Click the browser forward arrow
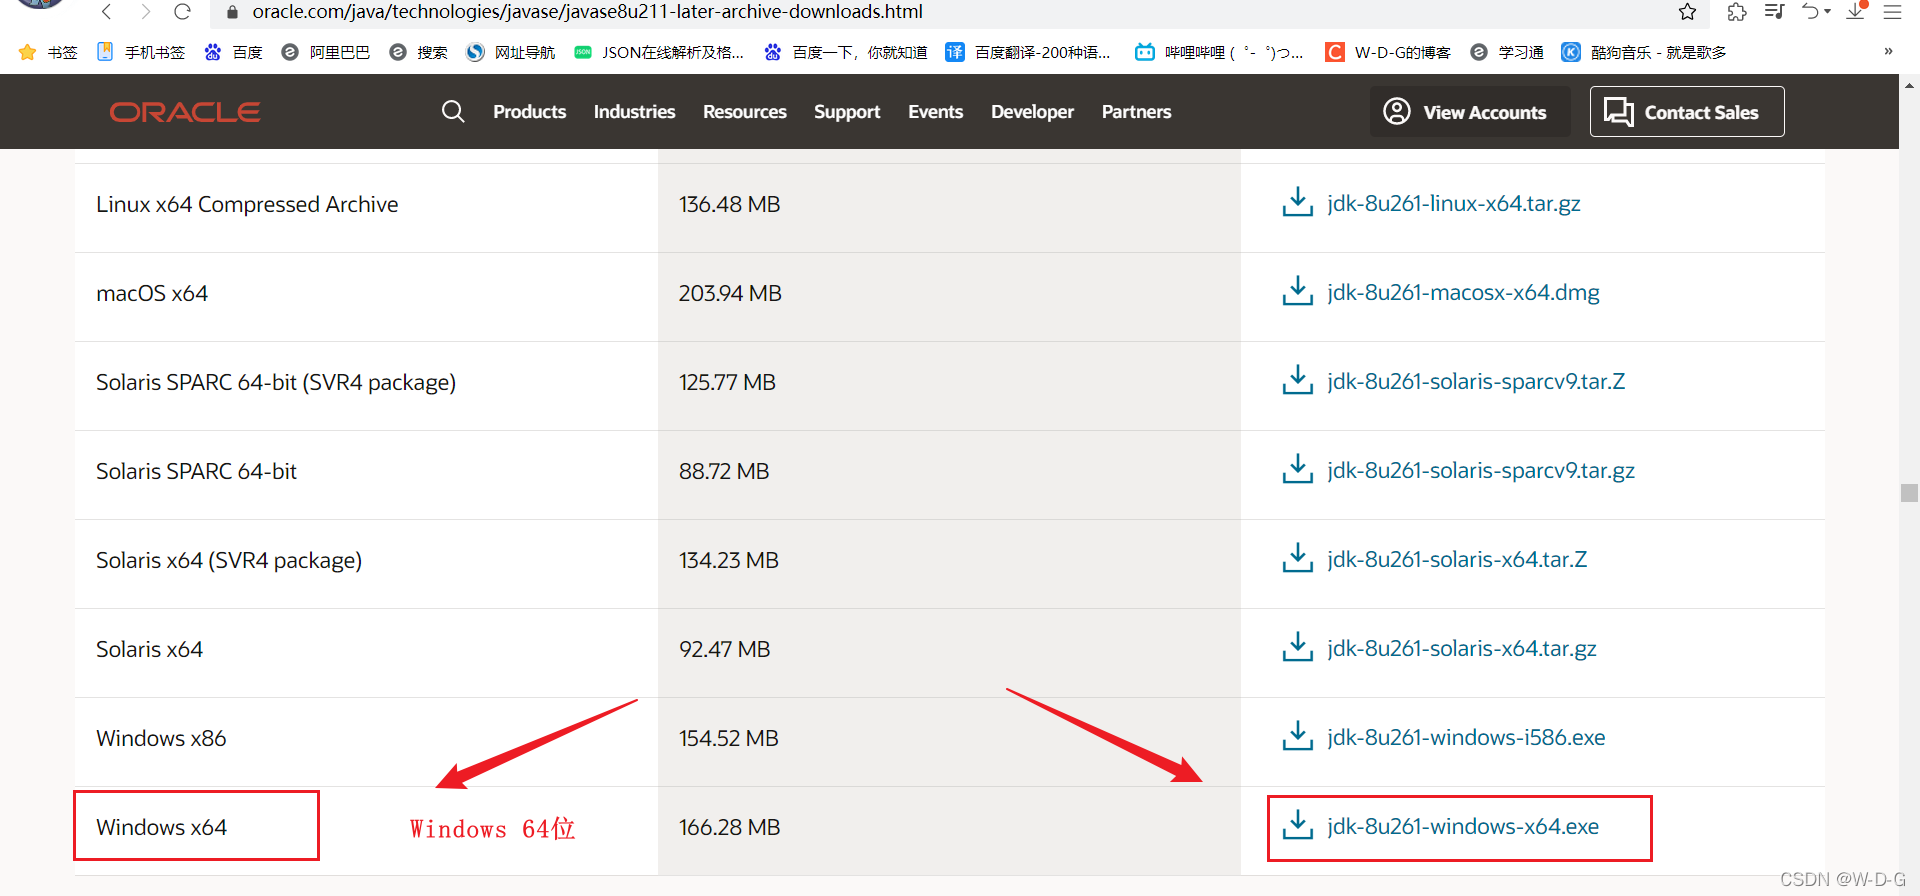The height and width of the screenshot is (896, 1920). [x=146, y=12]
